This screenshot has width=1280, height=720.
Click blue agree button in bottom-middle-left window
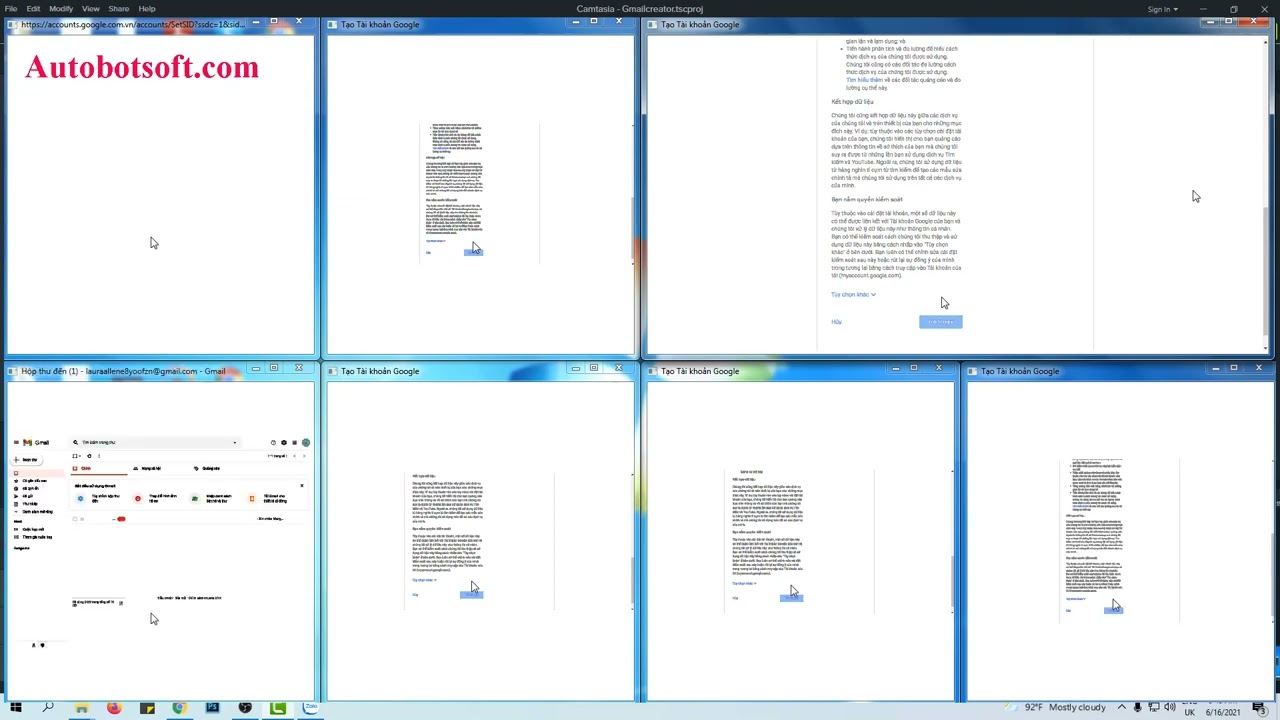(470, 595)
